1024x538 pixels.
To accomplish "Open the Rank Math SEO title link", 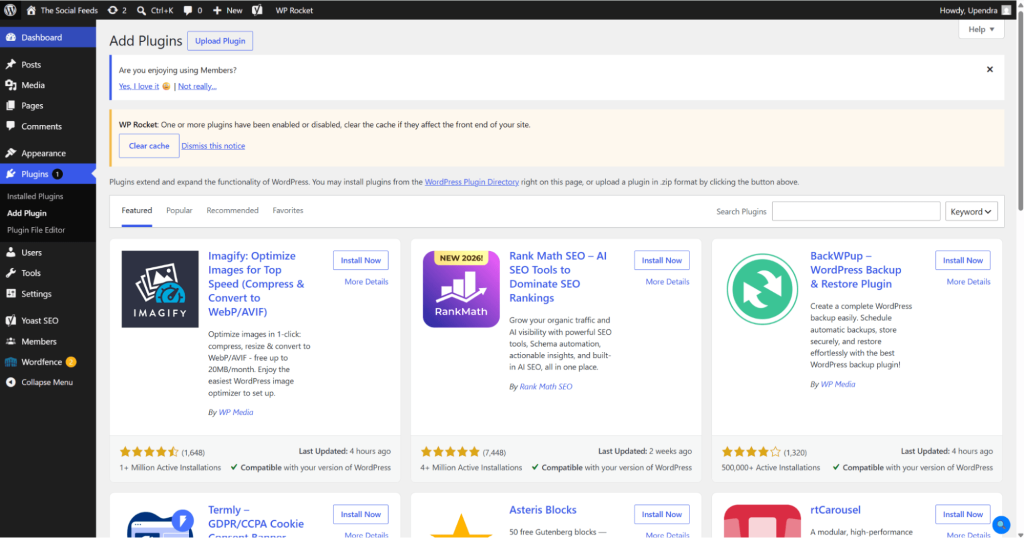I will coord(558,277).
